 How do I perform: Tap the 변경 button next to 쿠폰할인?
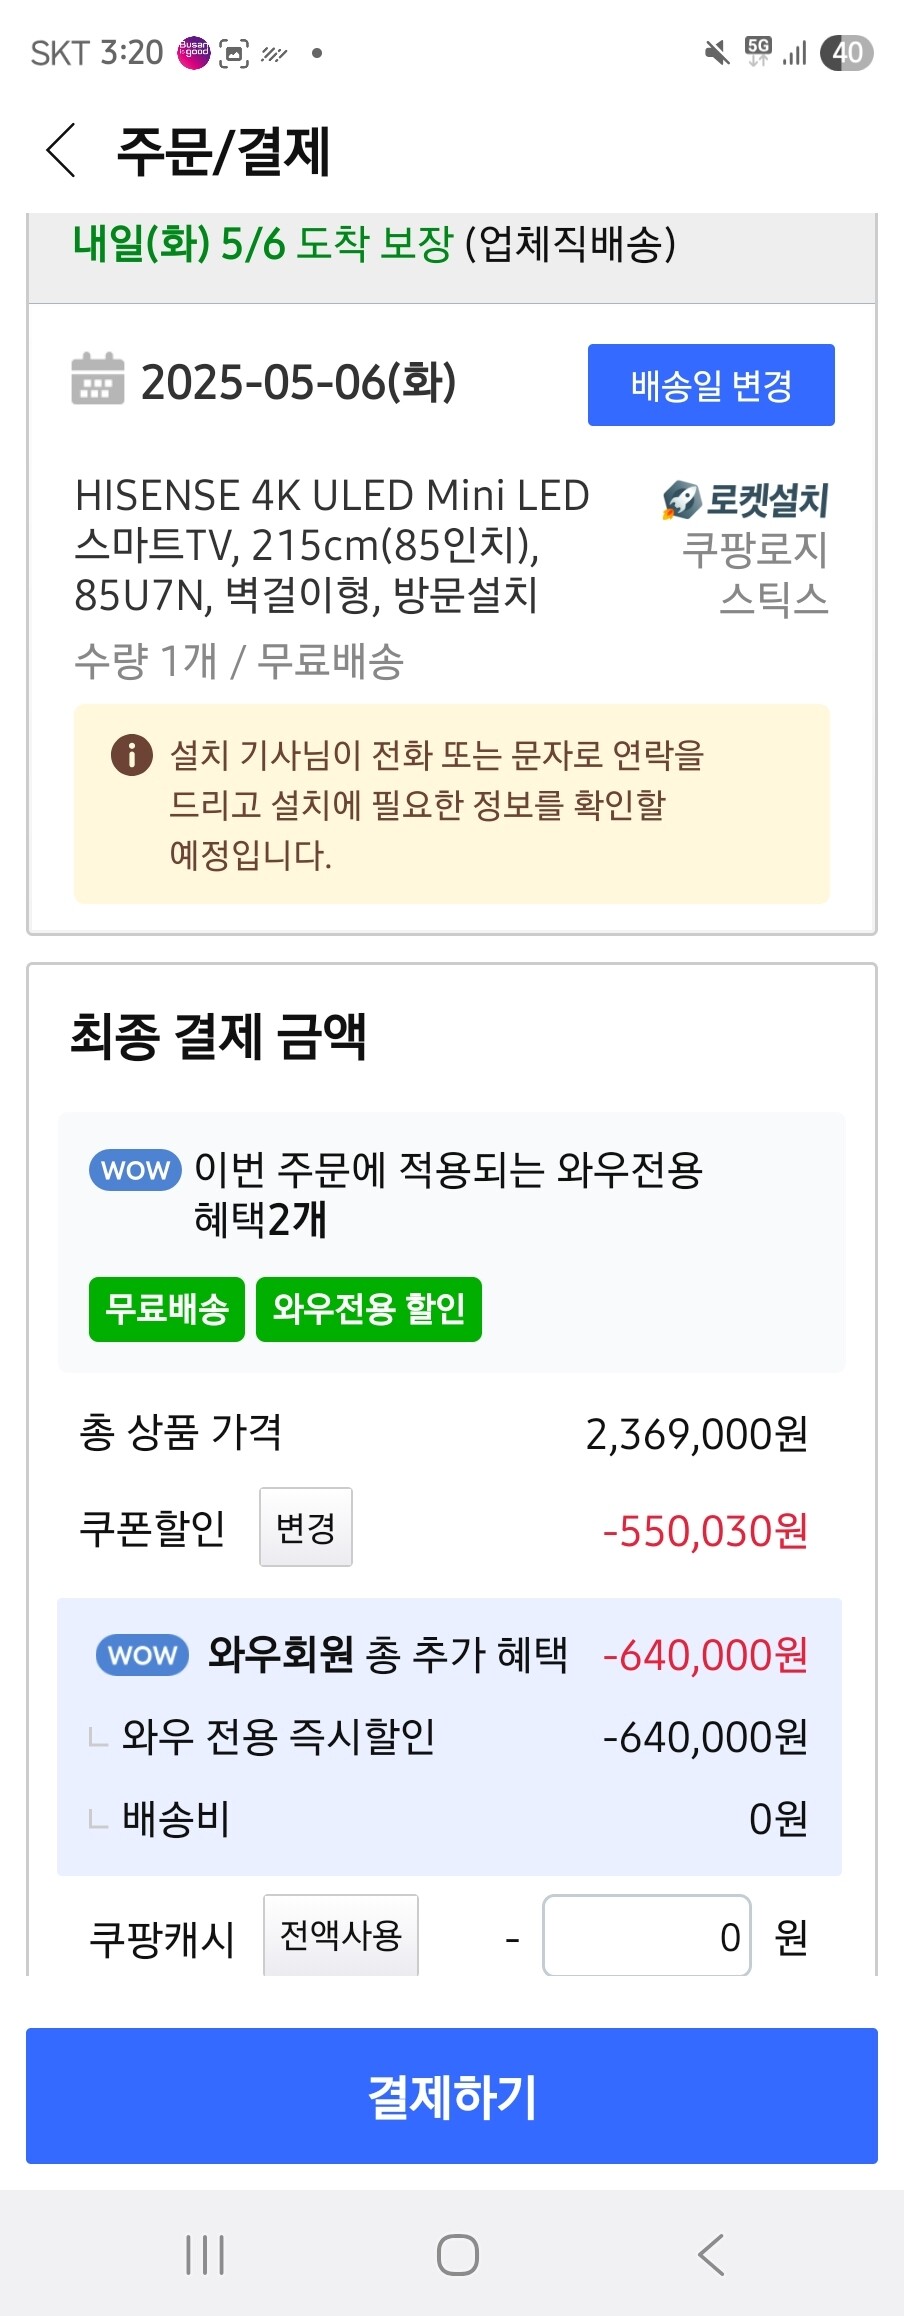click(306, 1527)
